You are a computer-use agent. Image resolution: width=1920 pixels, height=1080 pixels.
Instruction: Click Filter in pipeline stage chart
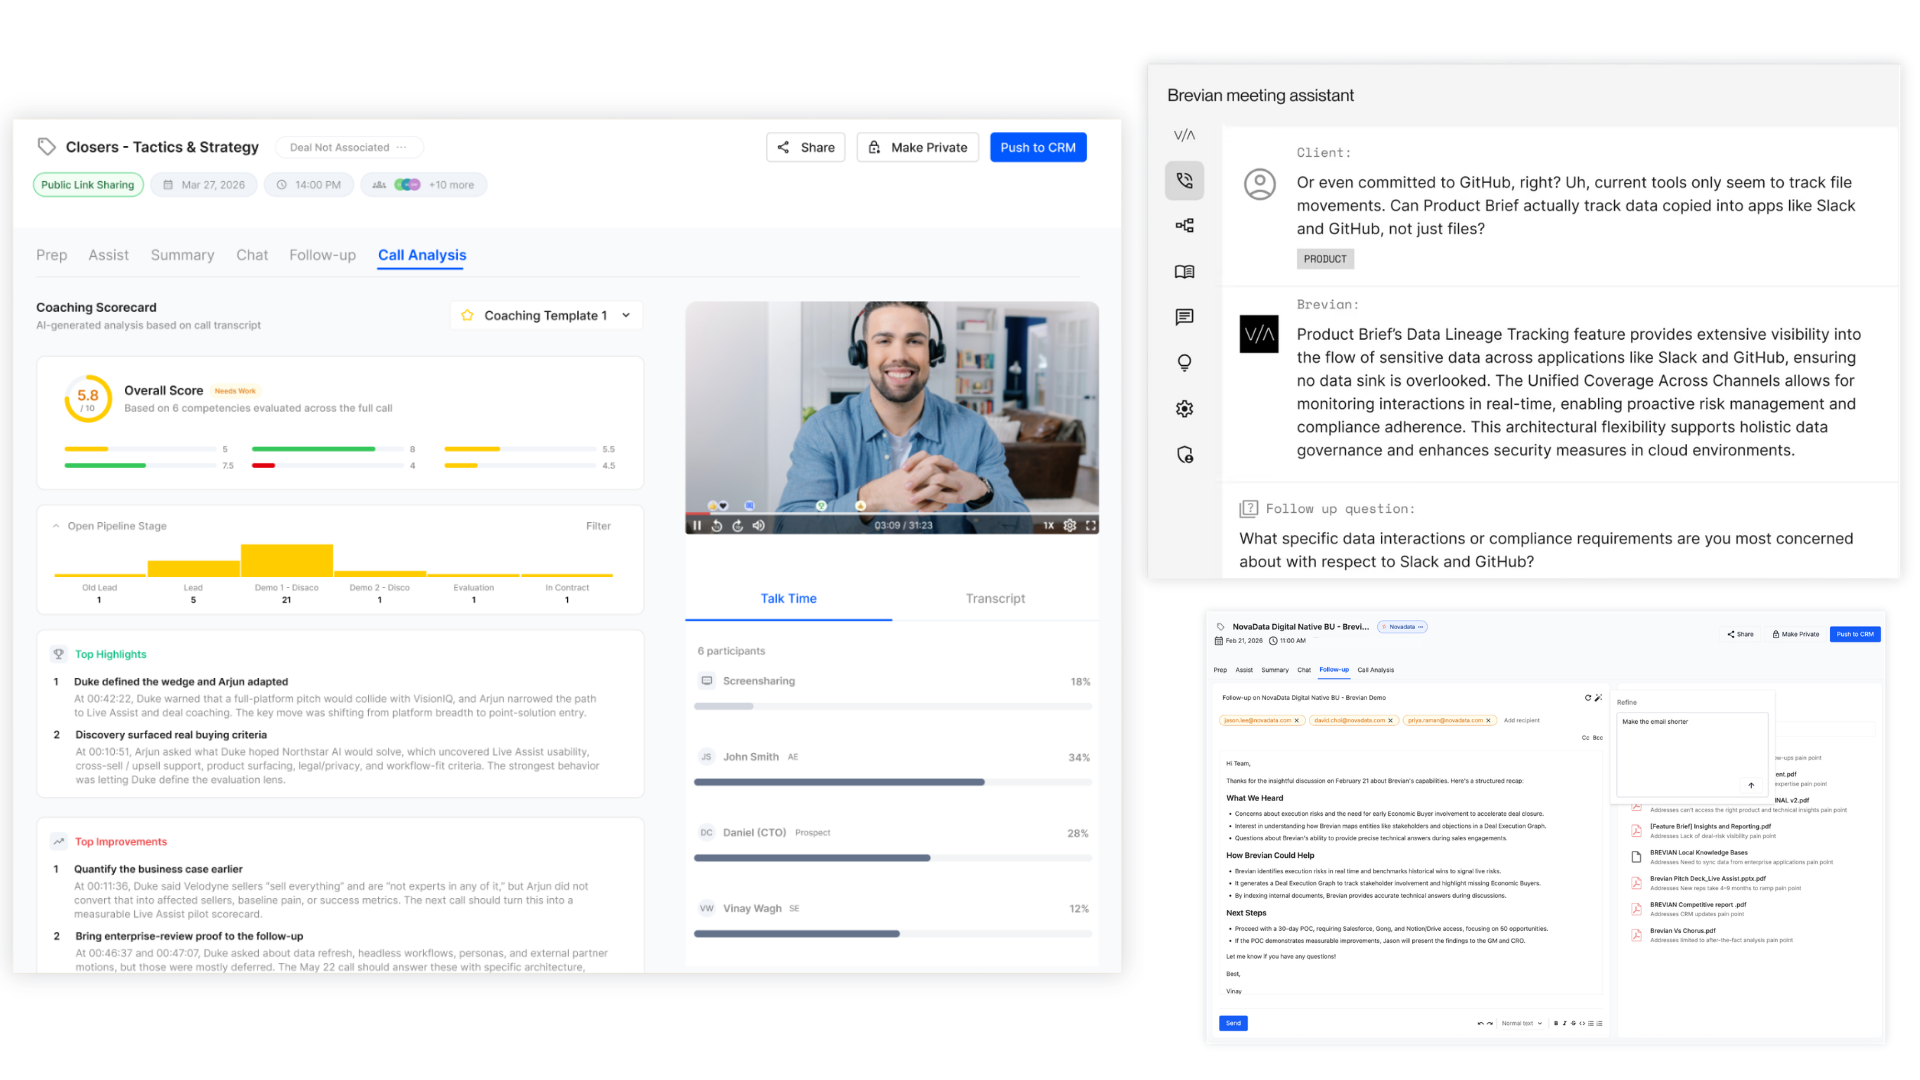click(x=598, y=526)
